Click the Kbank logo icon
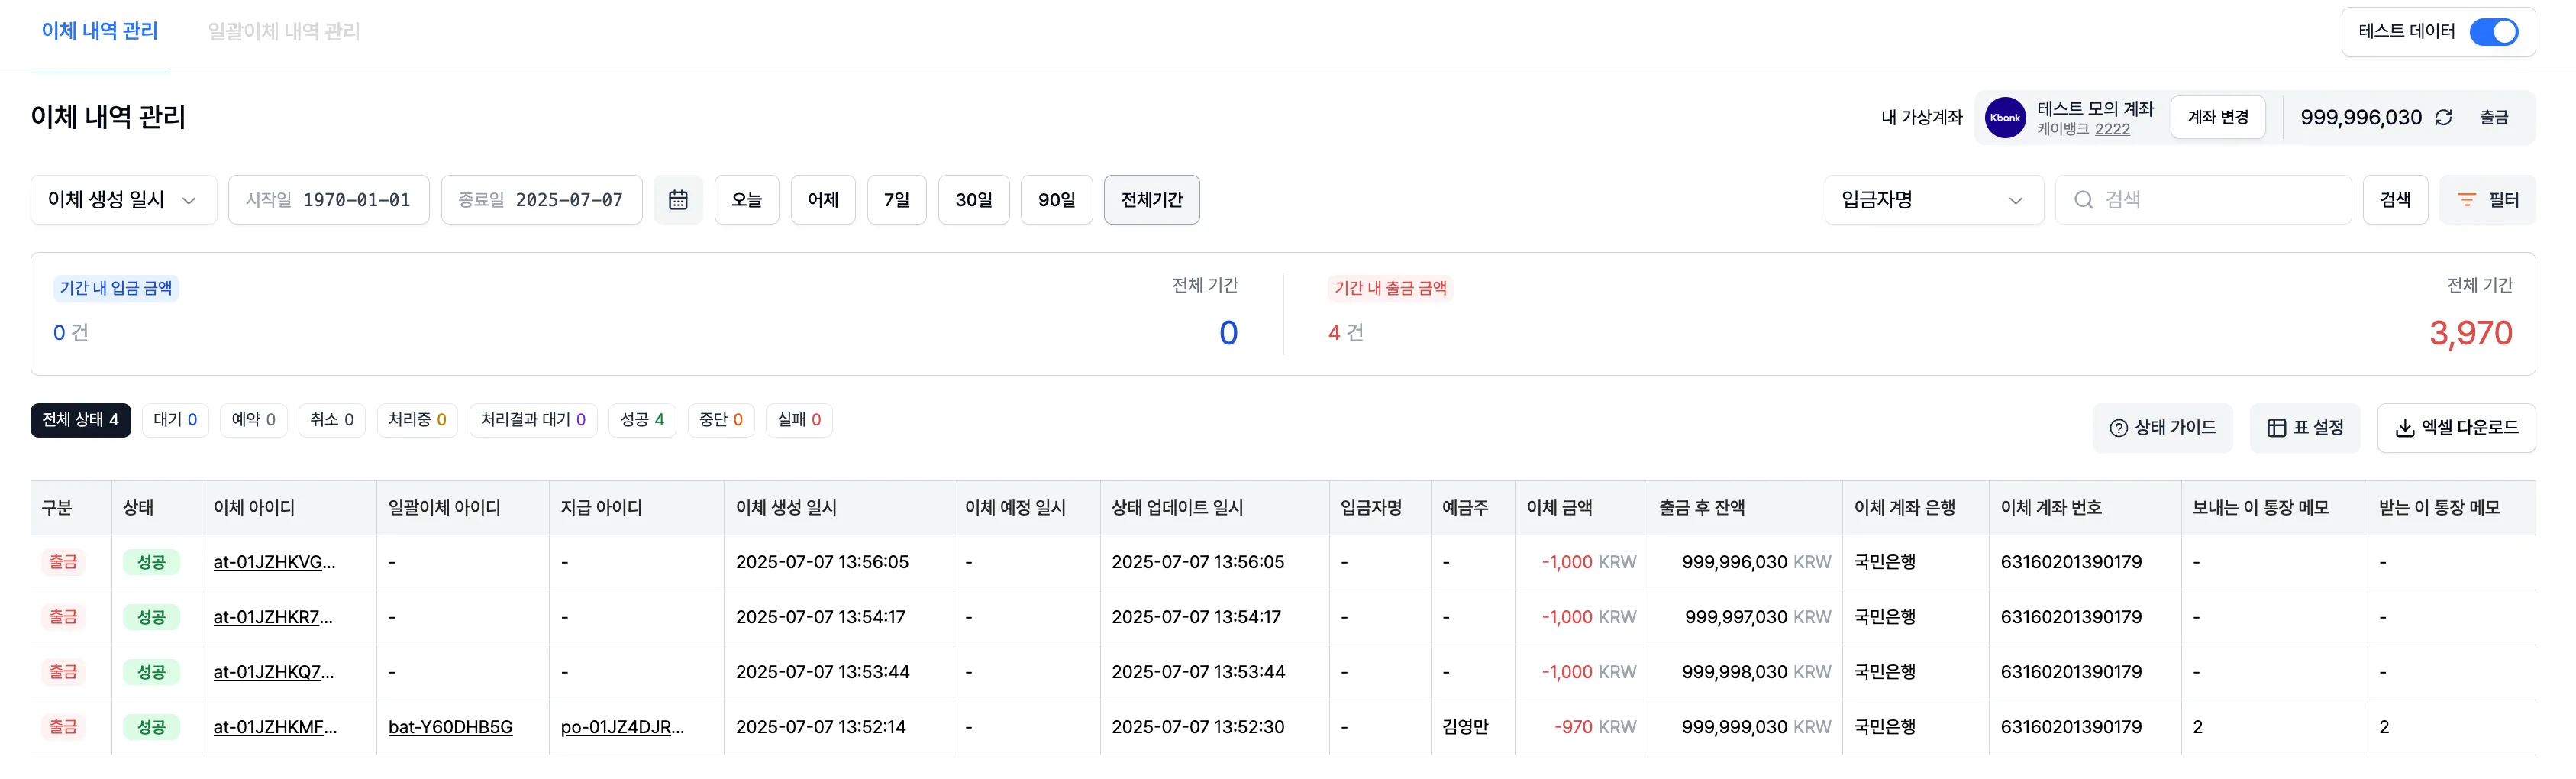Viewport: 2576px width, 779px height. coord(2004,118)
